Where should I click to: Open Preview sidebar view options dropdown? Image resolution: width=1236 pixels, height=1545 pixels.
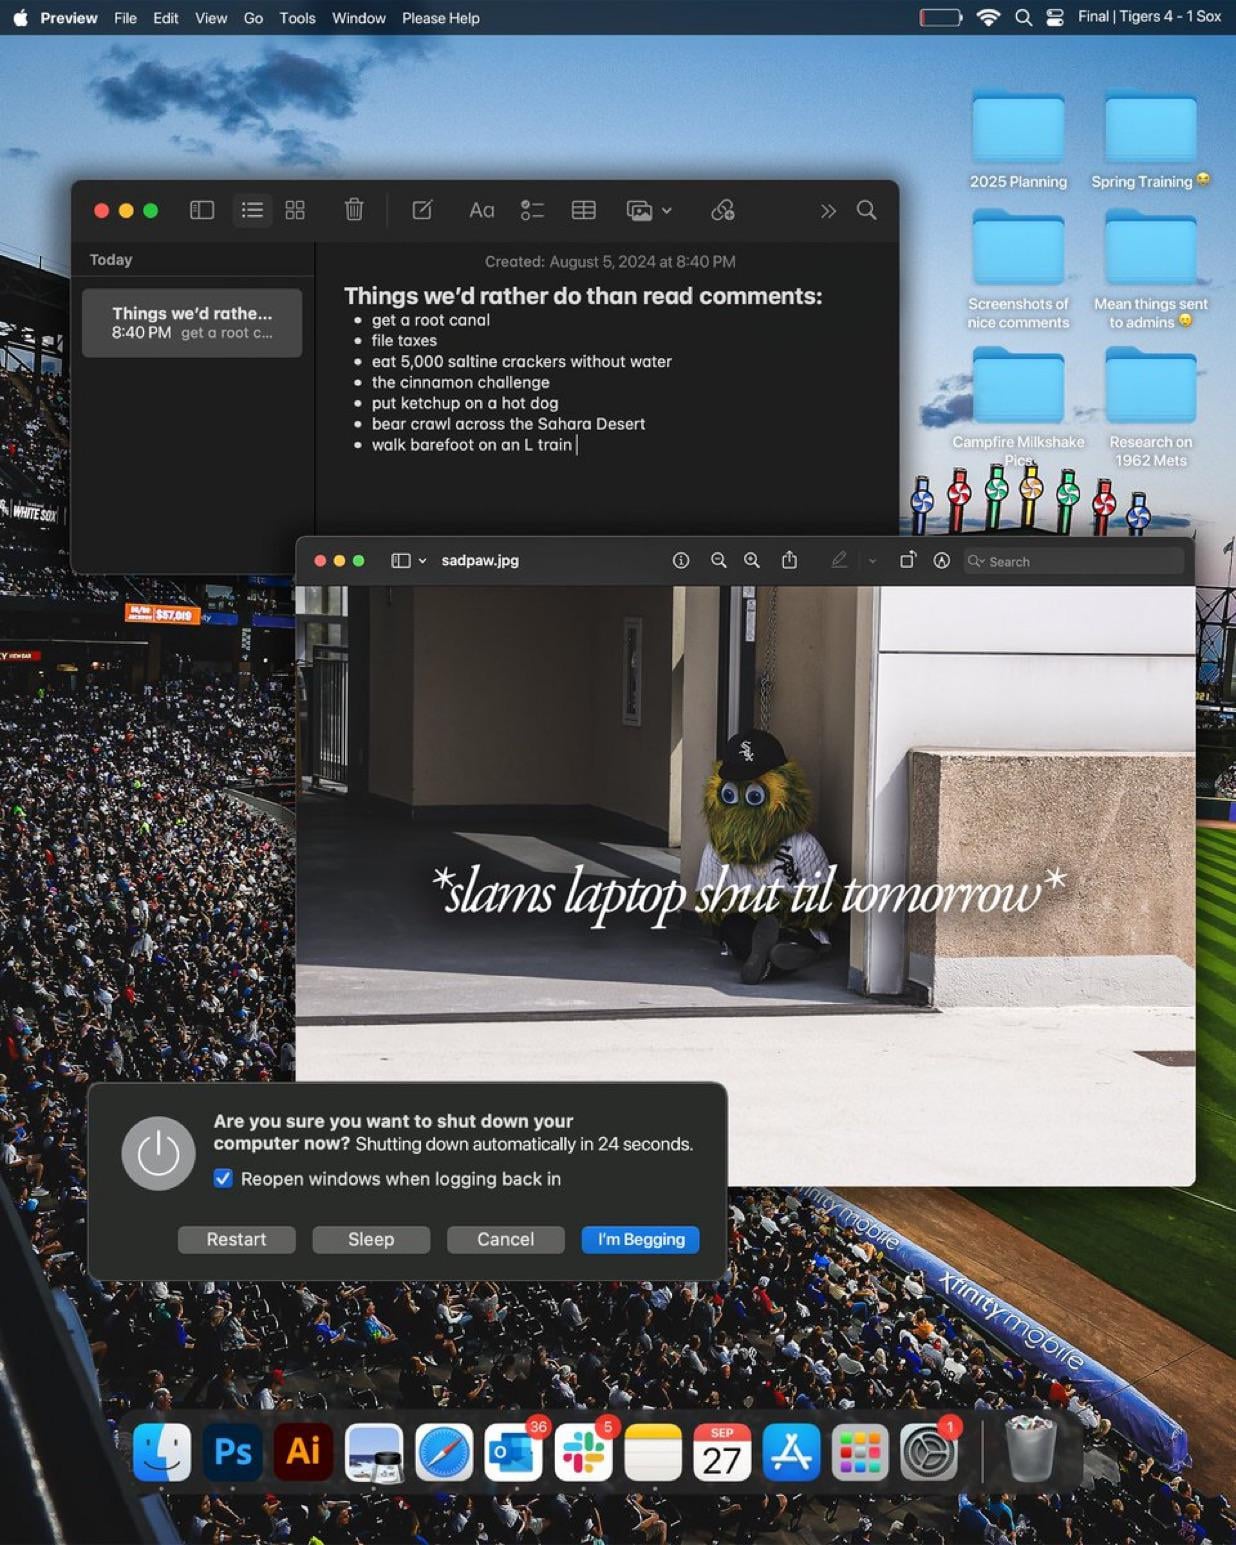tap(422, 561)
